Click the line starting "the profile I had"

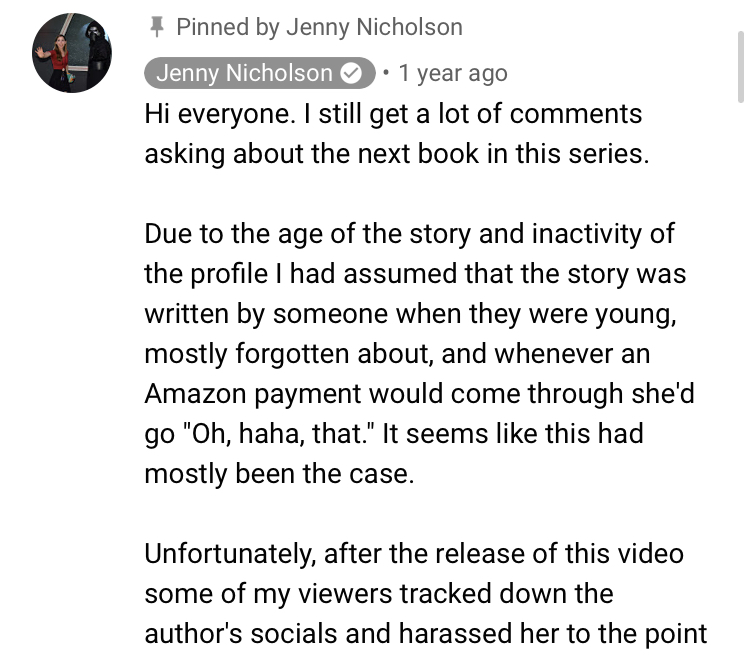[415, 274]
